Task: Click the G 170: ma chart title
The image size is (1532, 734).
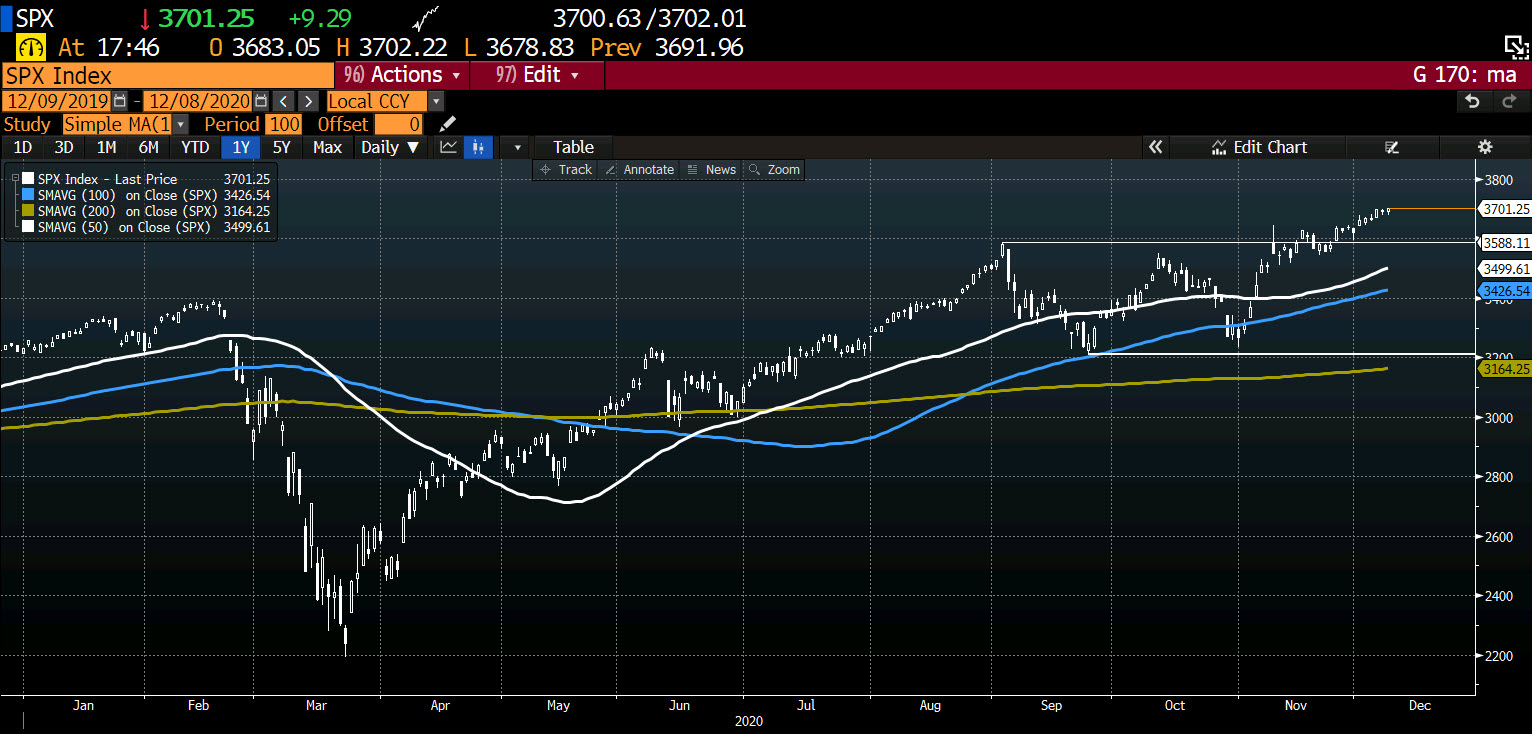Action: pos(1463,75)
